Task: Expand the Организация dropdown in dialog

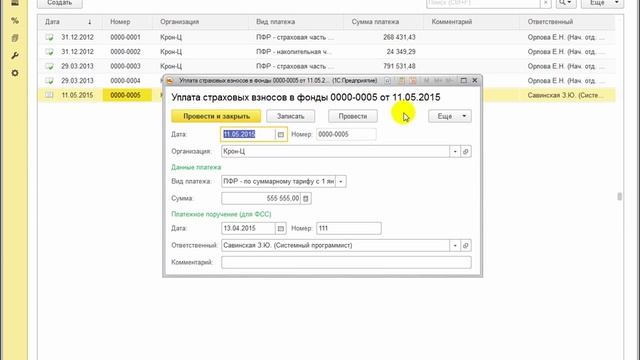Action: click(x=455, y=151)
